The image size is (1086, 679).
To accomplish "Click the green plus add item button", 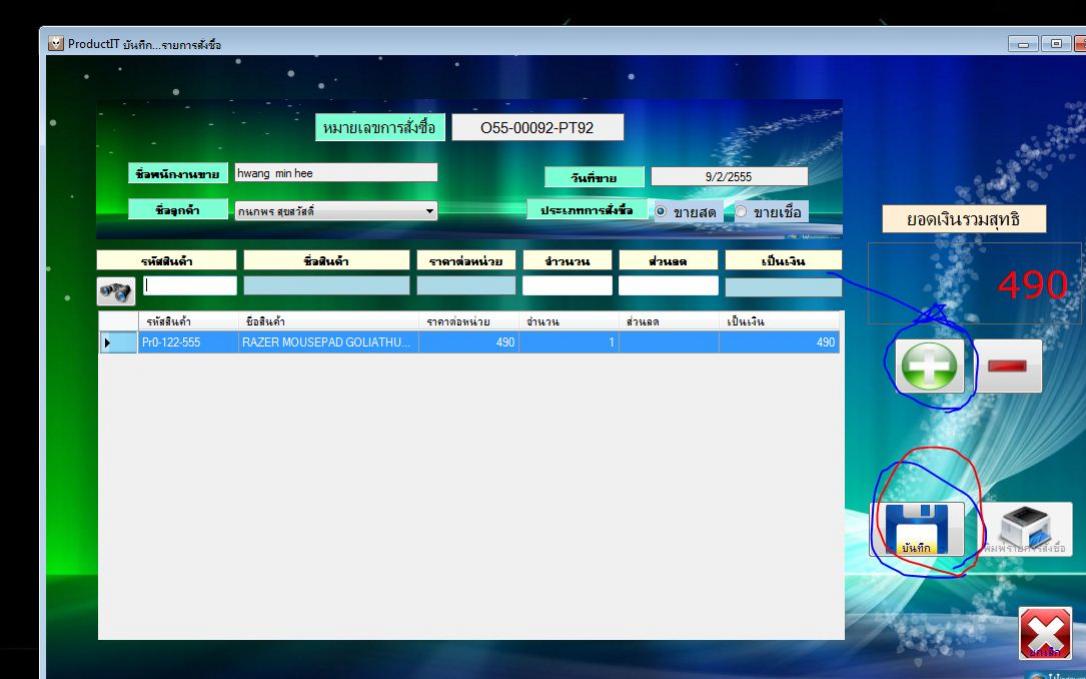I will pyautogui.click(x=929, y=367).
